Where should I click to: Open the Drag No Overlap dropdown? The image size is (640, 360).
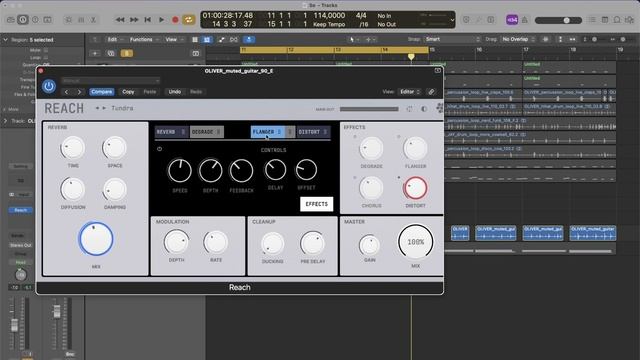click(518, 39)
